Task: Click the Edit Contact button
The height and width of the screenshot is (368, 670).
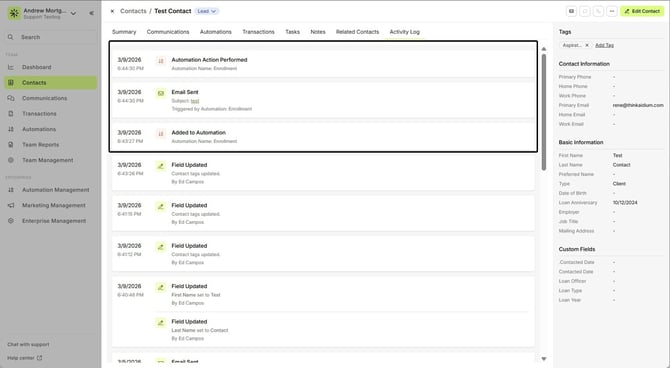Action: click(x=642, y=11)
